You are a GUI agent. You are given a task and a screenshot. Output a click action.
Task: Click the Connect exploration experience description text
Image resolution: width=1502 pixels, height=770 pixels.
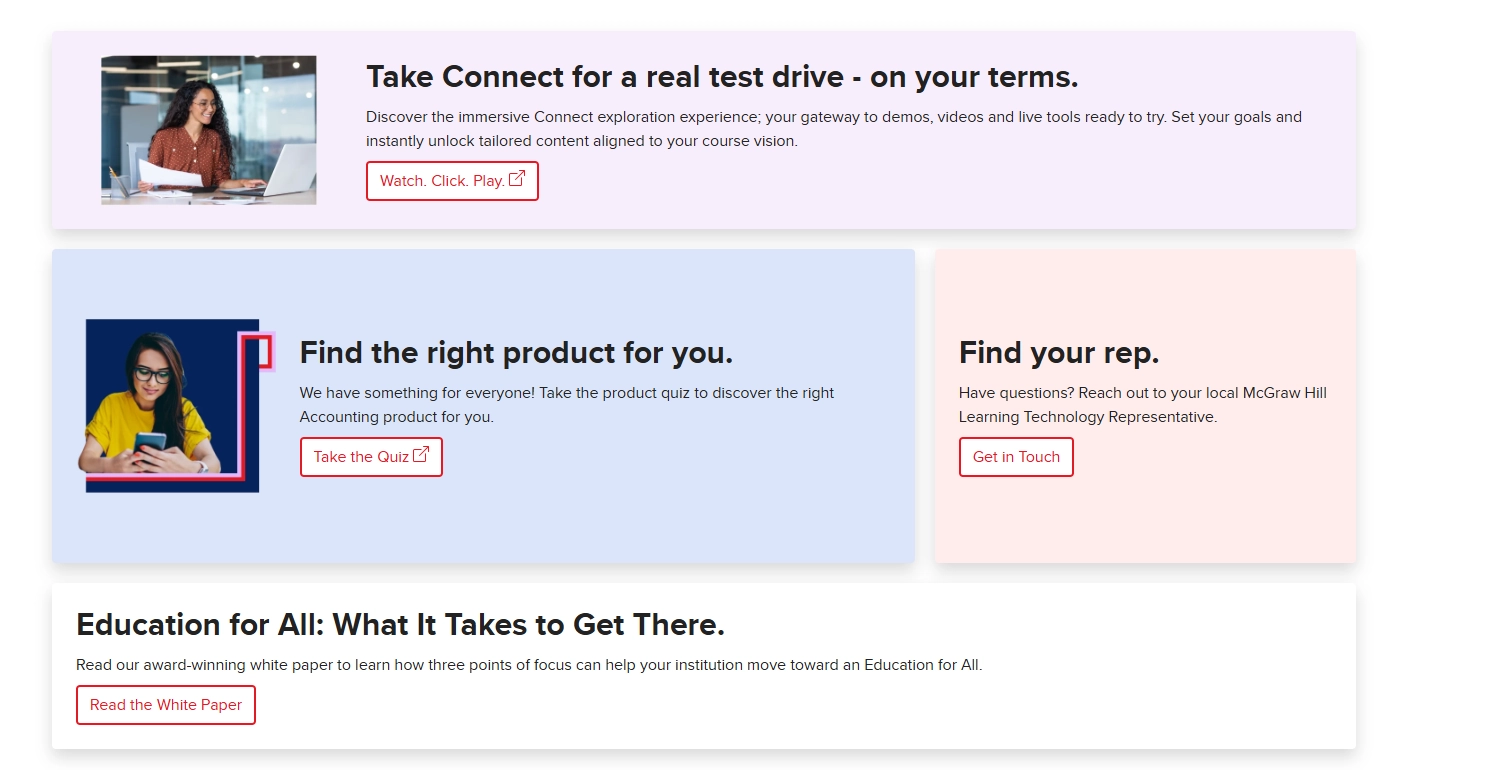coord(834,129)
